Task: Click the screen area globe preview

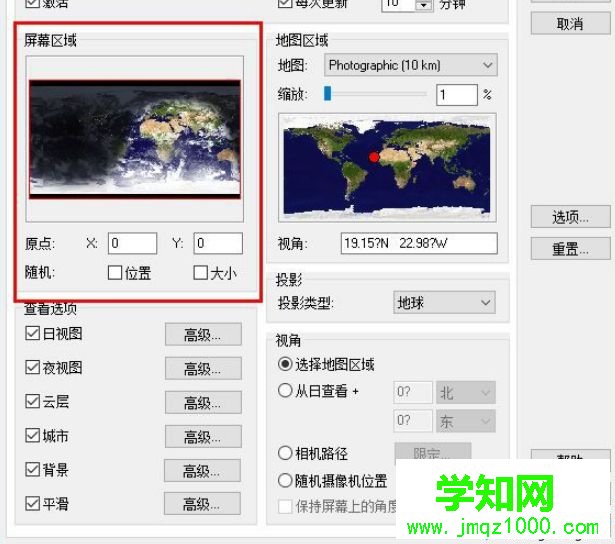Action: pyautogui.click(x=135, y=139)
